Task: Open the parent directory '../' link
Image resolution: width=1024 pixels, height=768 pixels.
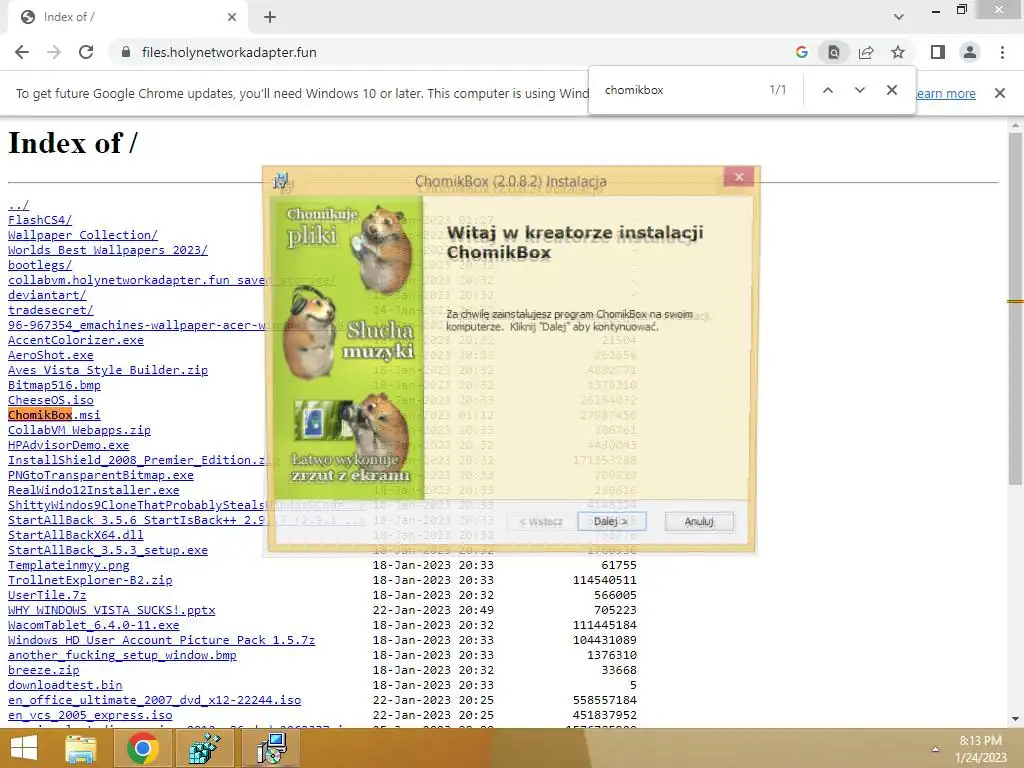Action: [18, 205]
